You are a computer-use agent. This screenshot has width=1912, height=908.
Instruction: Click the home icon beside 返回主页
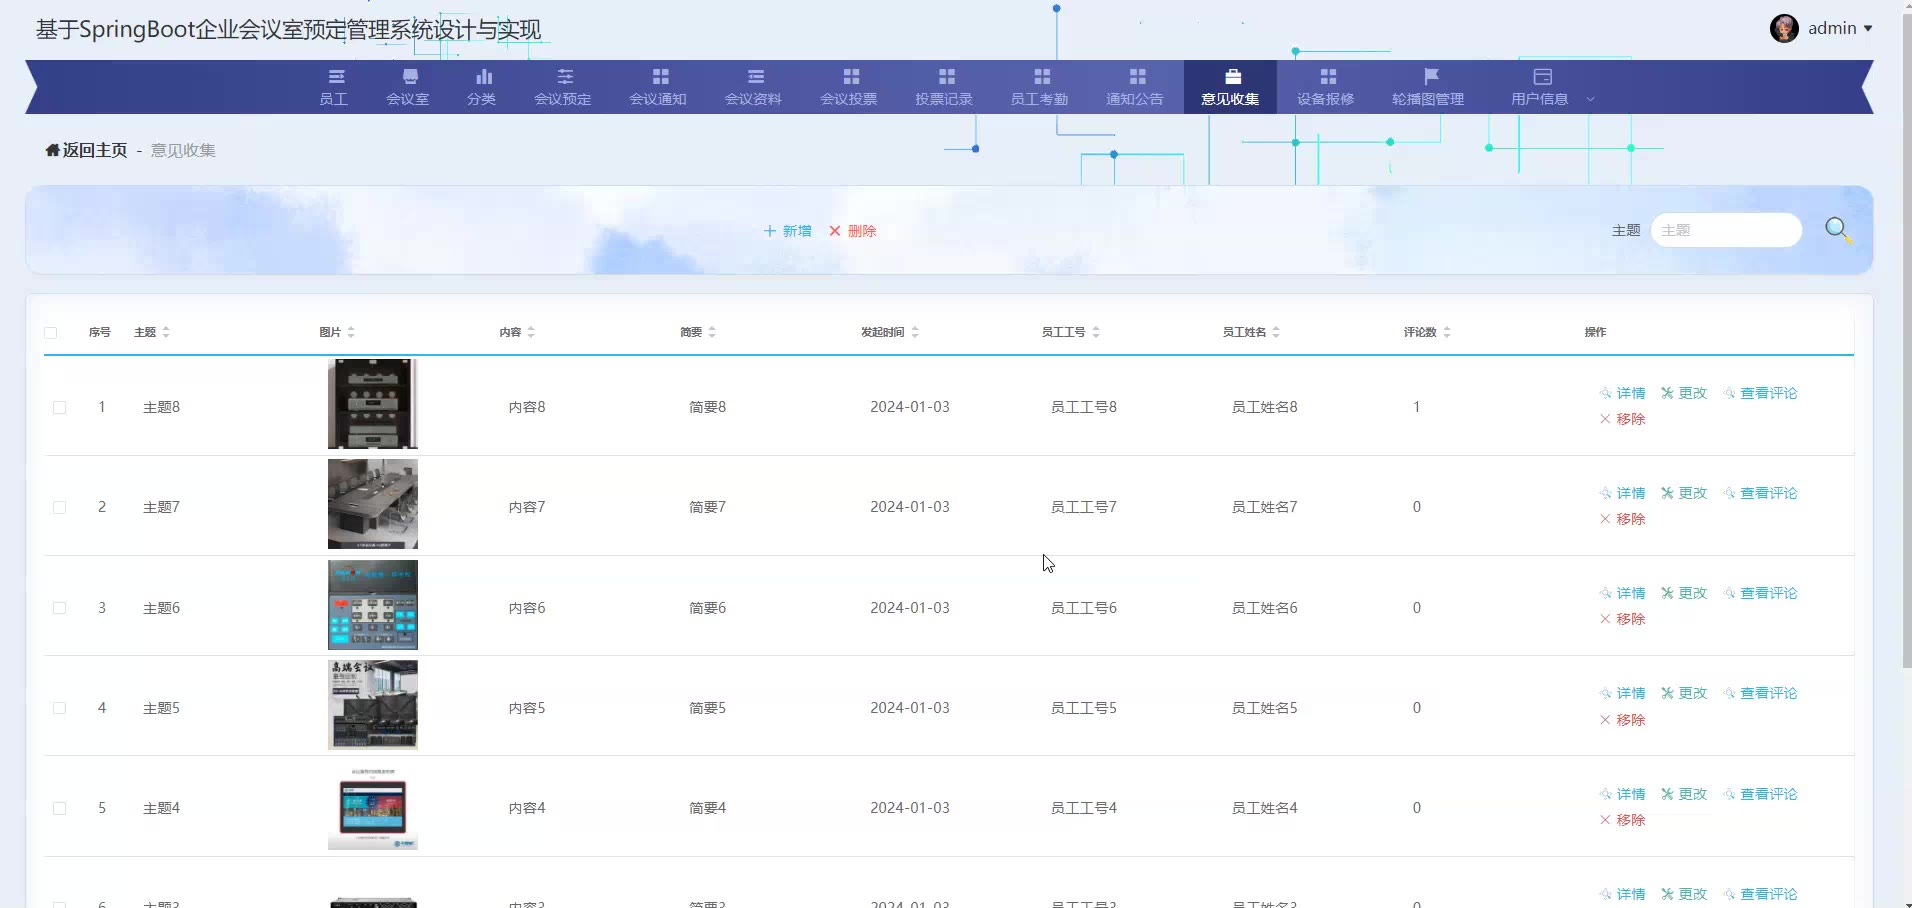[52, 150]
